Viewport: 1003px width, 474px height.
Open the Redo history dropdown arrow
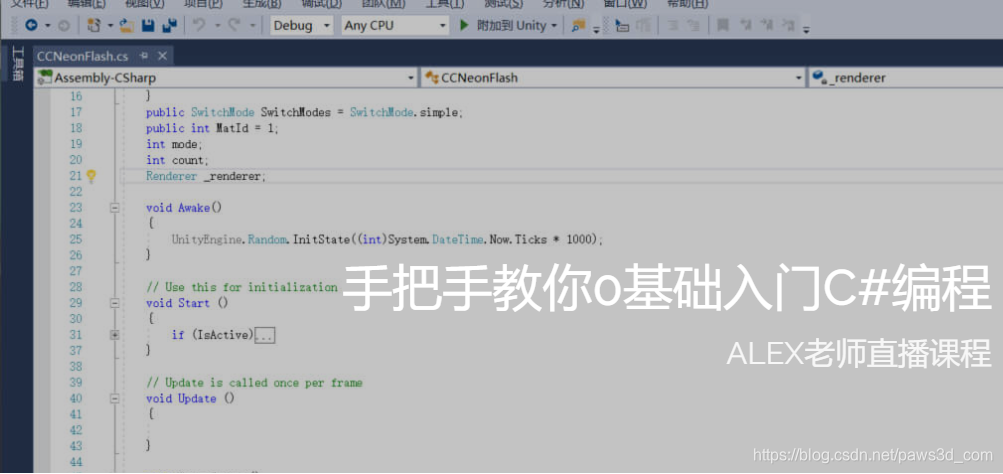pyautogui.click(x=252, y=26)
